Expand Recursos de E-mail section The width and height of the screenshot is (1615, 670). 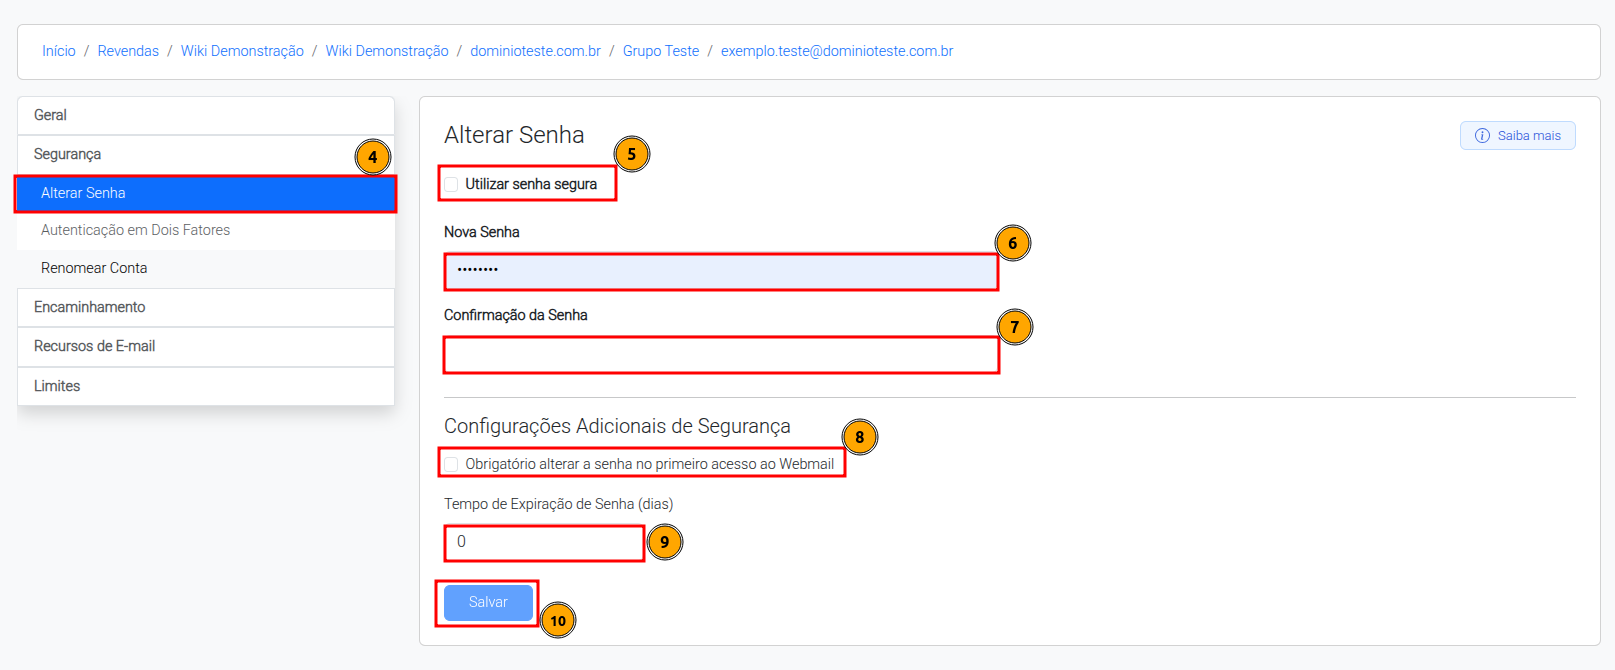tap(206, 346)
